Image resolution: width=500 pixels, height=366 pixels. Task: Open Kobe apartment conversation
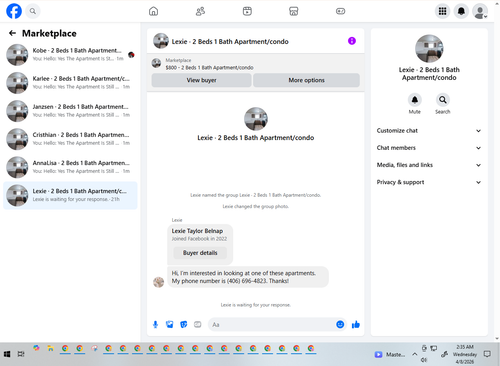pyautogui.click(x=70, y=55)
